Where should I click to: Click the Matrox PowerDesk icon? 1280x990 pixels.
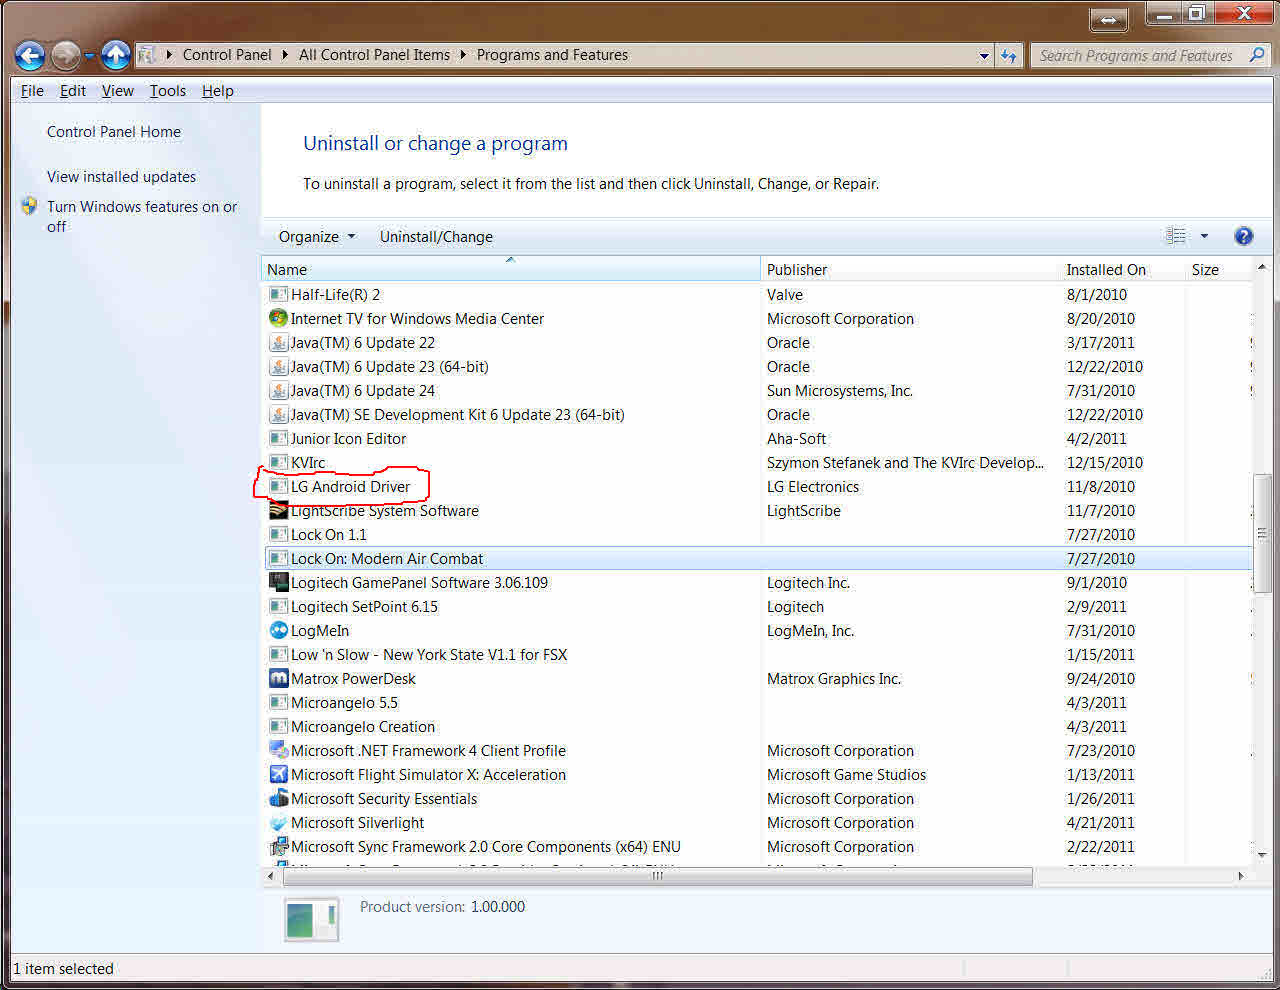278,679
